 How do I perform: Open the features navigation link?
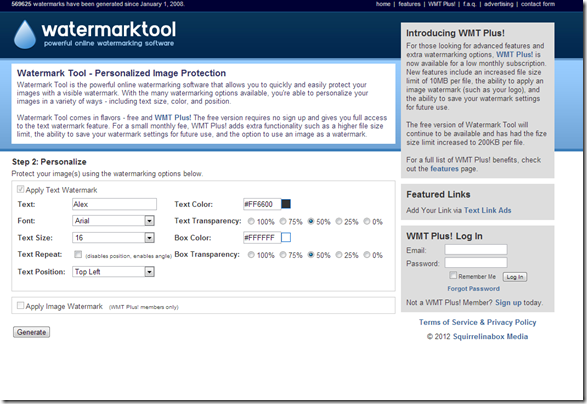[409, 4]
